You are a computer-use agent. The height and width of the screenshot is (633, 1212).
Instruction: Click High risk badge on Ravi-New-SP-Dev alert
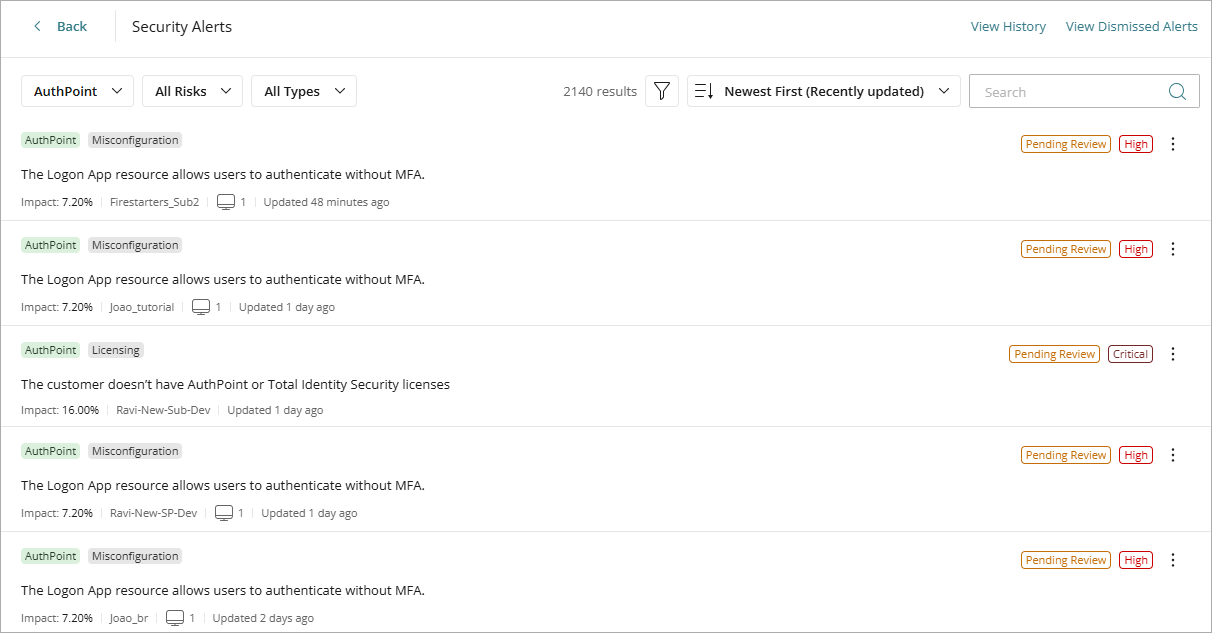coord(1136,455)
